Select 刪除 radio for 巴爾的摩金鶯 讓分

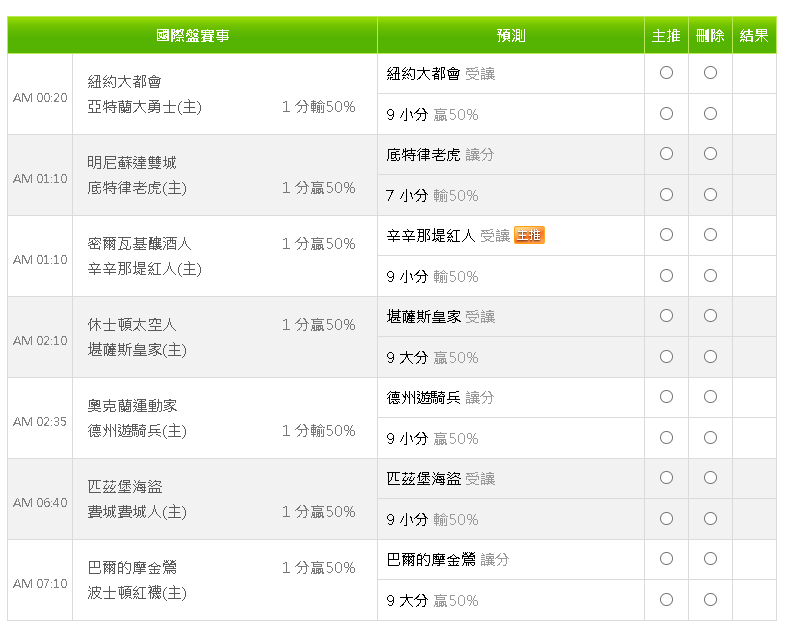710,559
